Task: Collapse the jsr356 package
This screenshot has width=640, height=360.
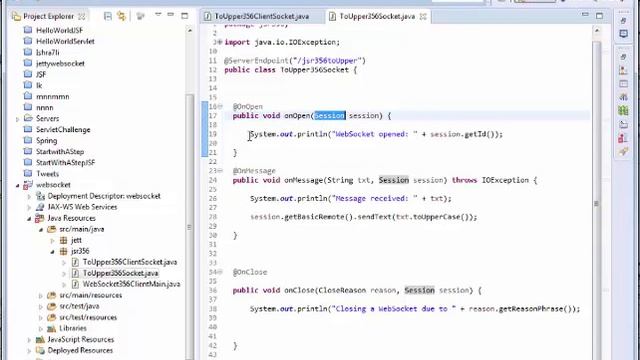Action: pos(52,251)
